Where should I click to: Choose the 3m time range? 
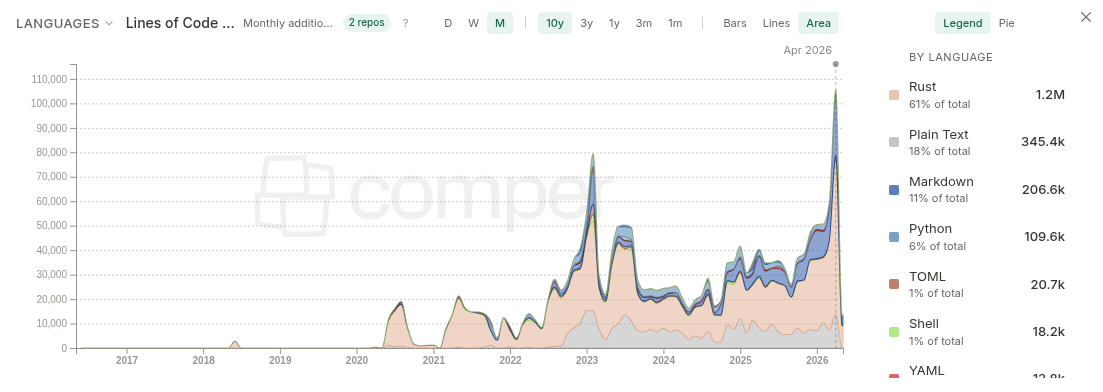point(644,23)
